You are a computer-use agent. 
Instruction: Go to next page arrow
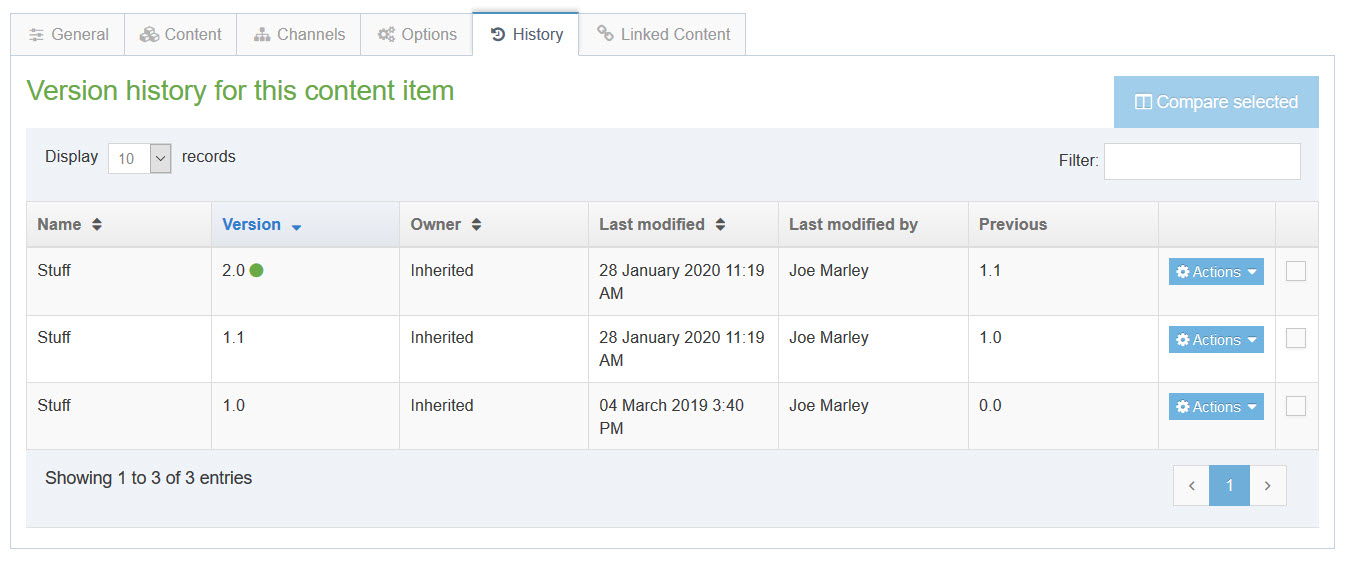(x=1268, y=486)
